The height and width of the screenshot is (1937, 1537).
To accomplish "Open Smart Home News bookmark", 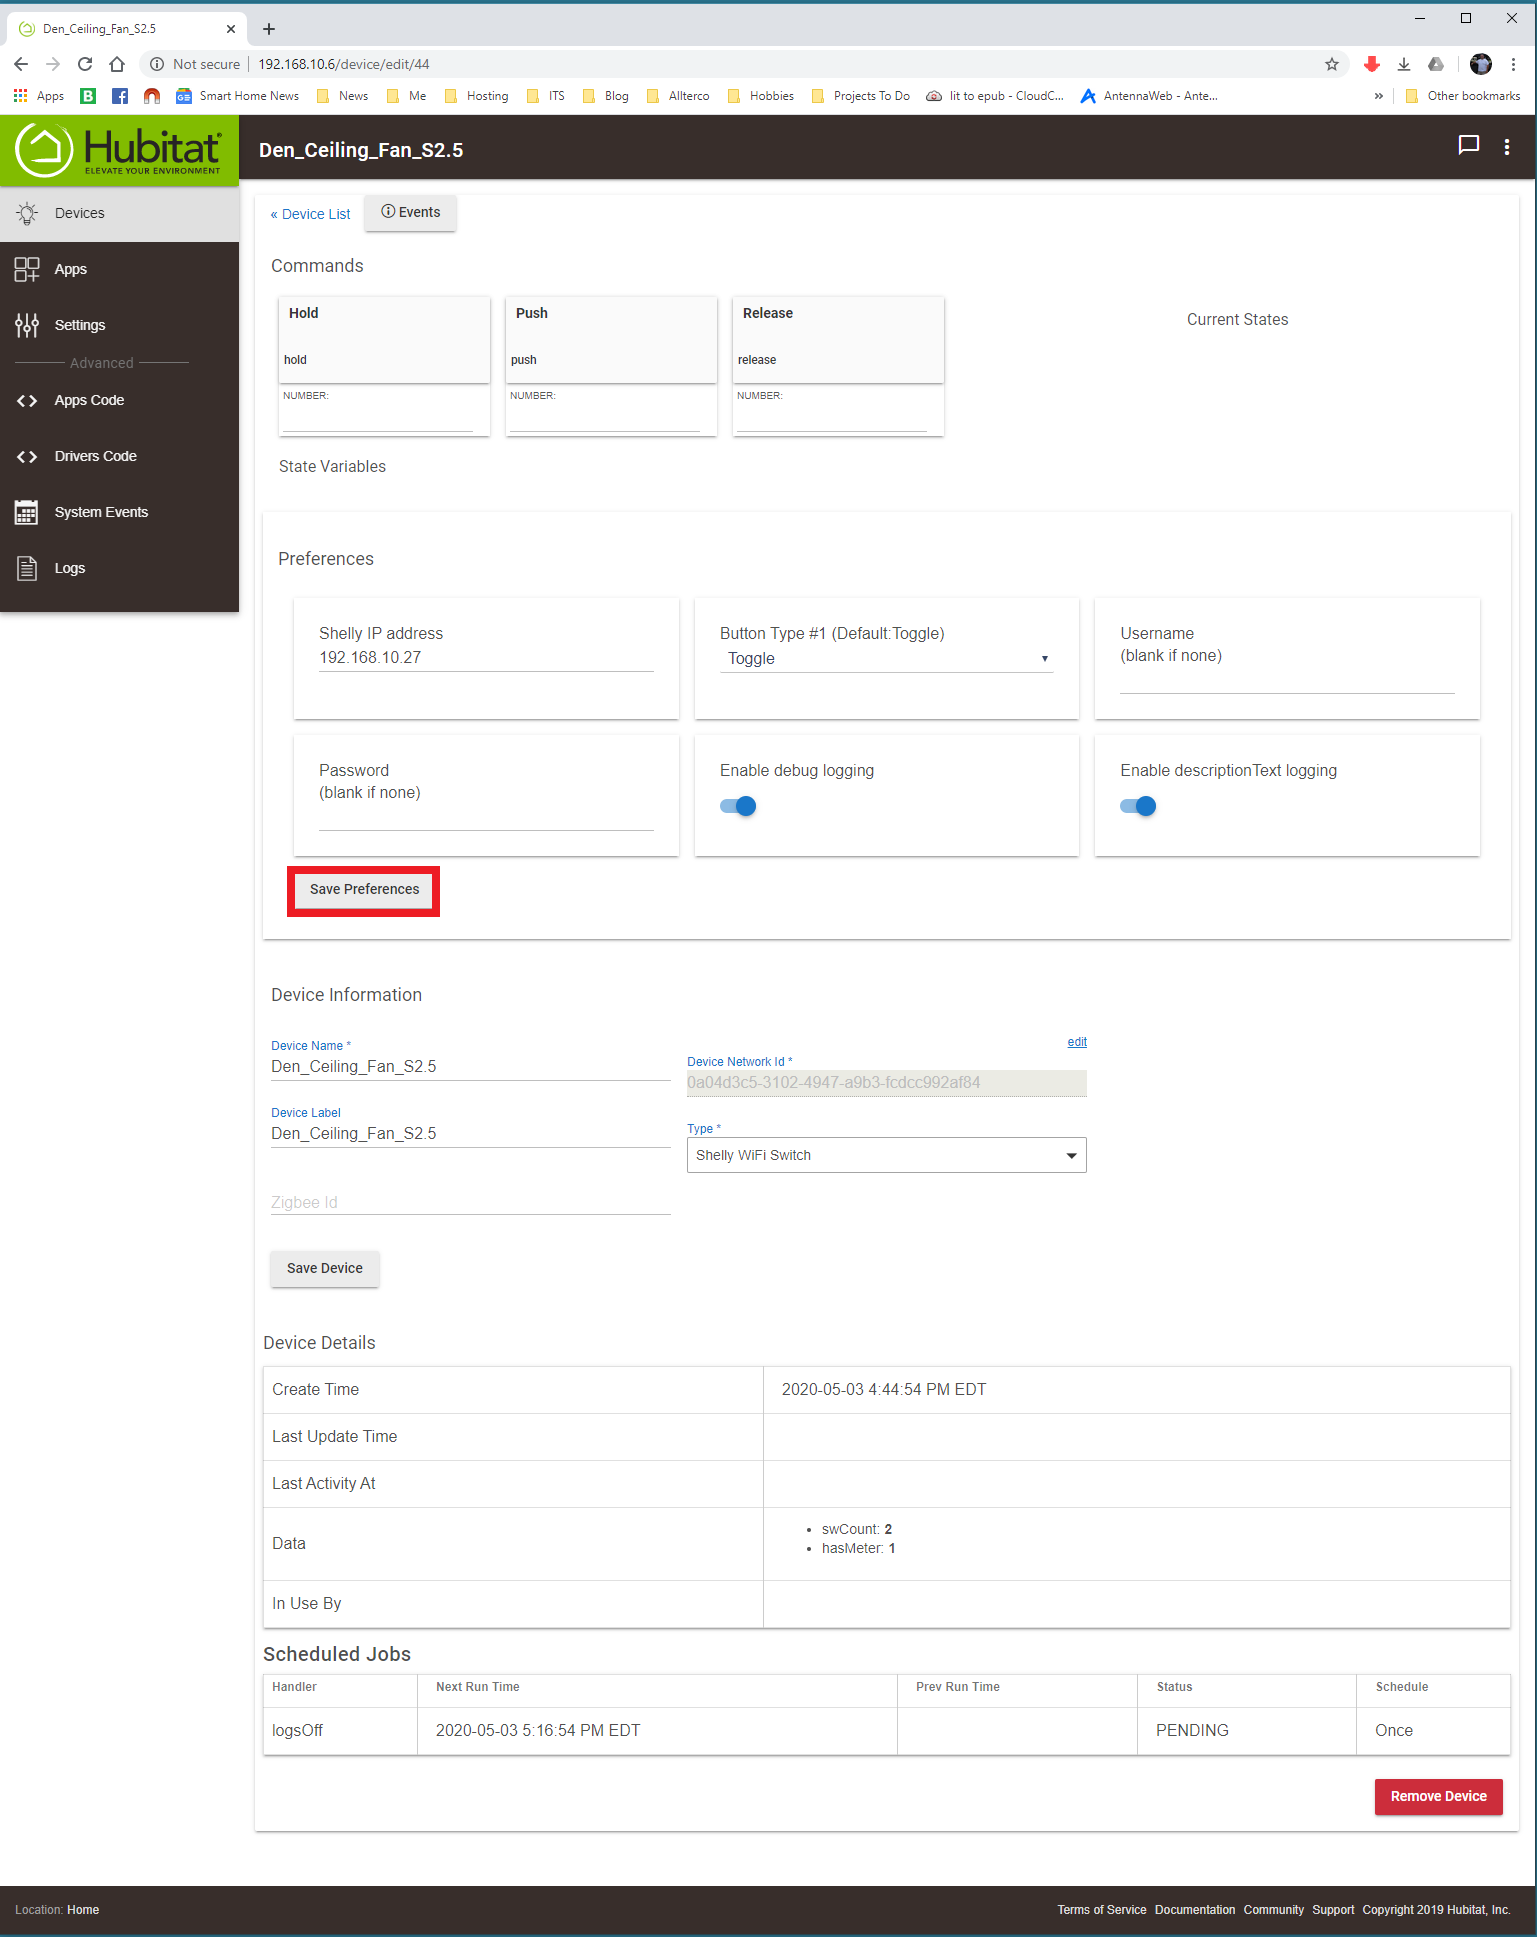I will coord(238,96).
